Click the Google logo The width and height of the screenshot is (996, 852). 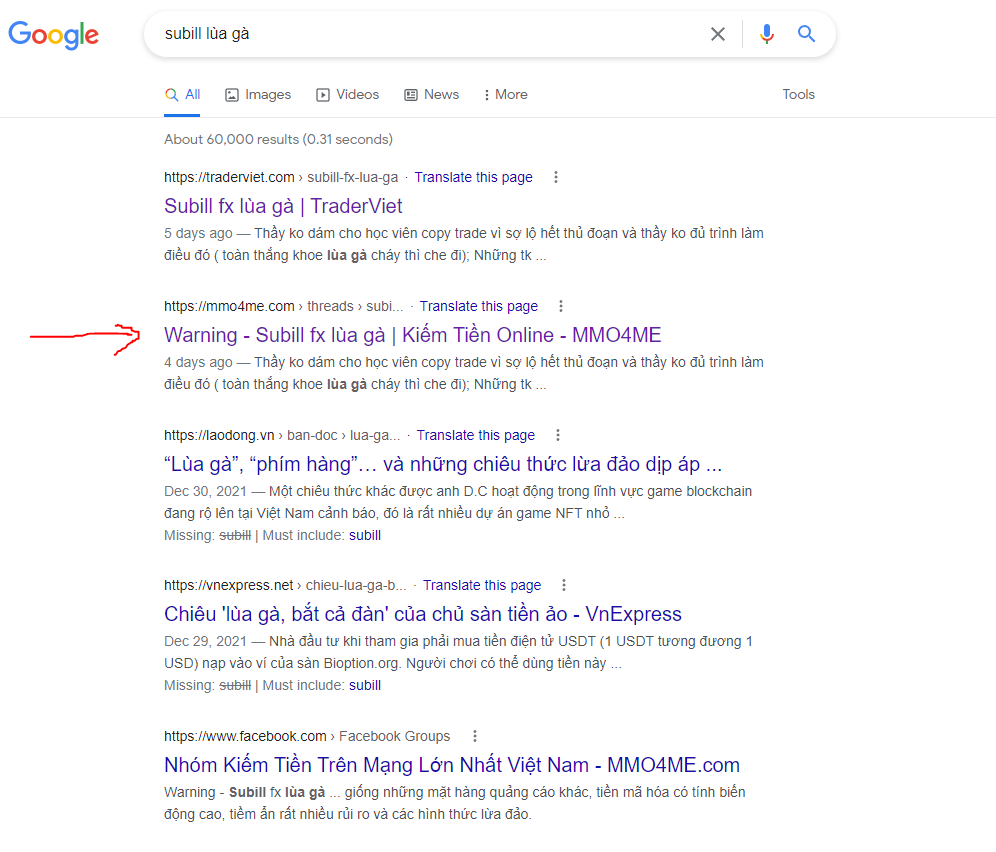tap(53, 34)
